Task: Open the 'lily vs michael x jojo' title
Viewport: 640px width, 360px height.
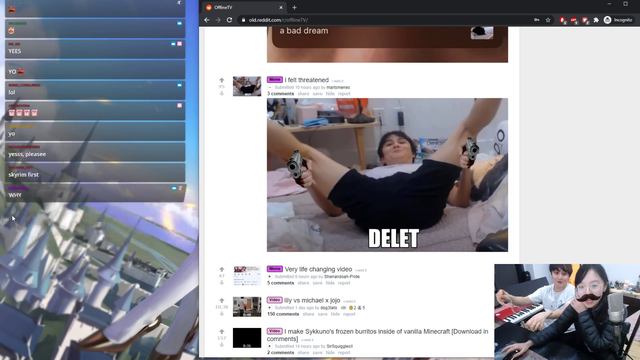Action: pos(312,300)
